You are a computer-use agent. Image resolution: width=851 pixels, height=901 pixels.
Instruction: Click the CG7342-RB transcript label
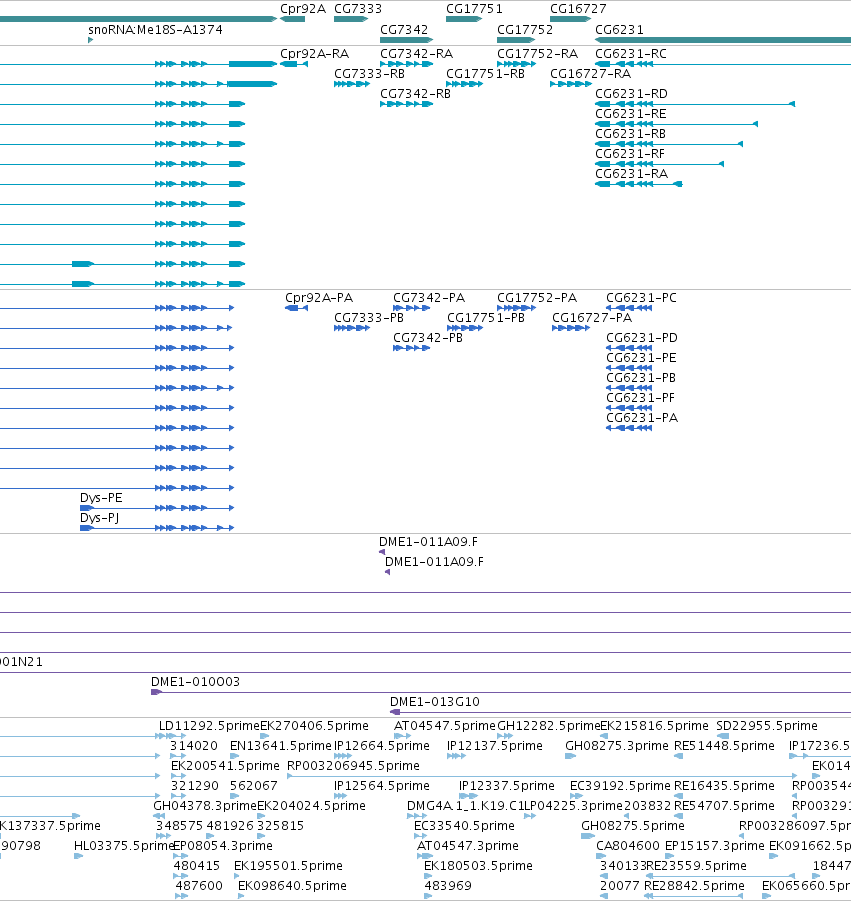[415, 94]
